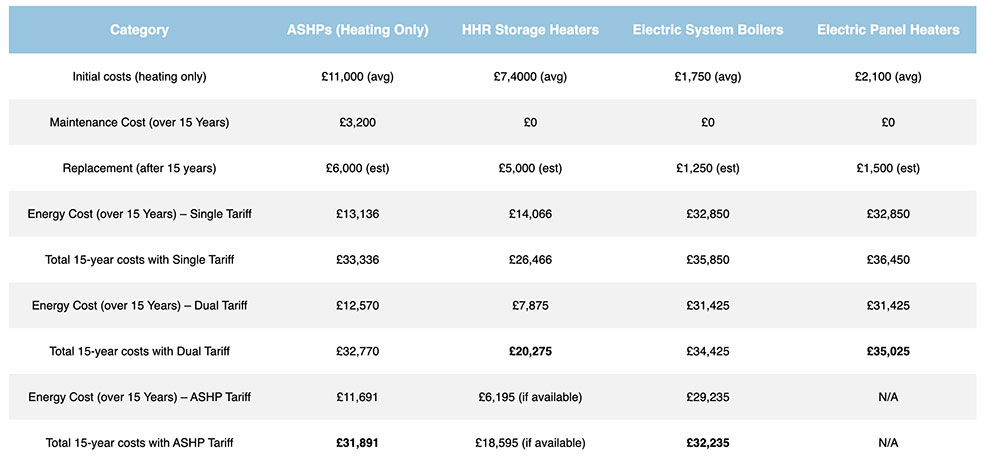Image resolution: width=993 pixels, height=474 pixels.
Task: Click the Initial costs (heating only) row label
Action: [139, 76]
